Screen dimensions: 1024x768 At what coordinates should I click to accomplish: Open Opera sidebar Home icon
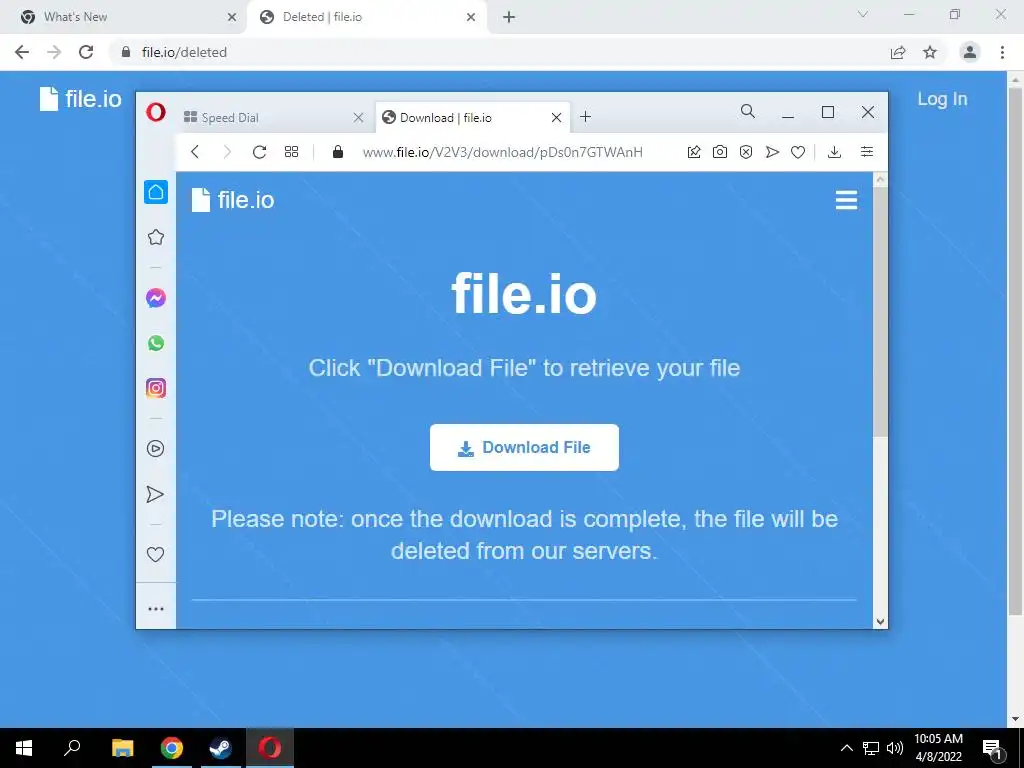pos(155,192)
